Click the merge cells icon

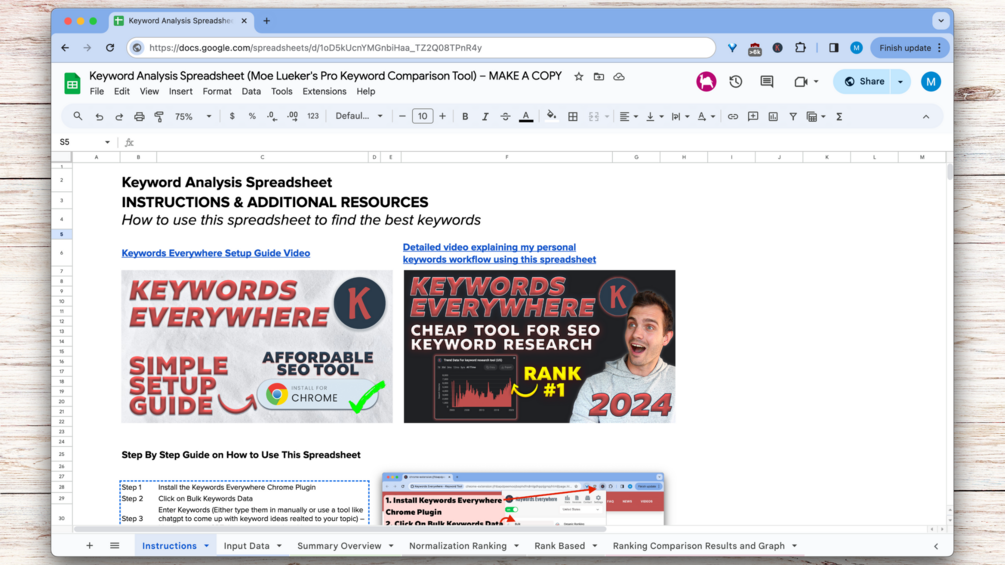coord(594,117)
